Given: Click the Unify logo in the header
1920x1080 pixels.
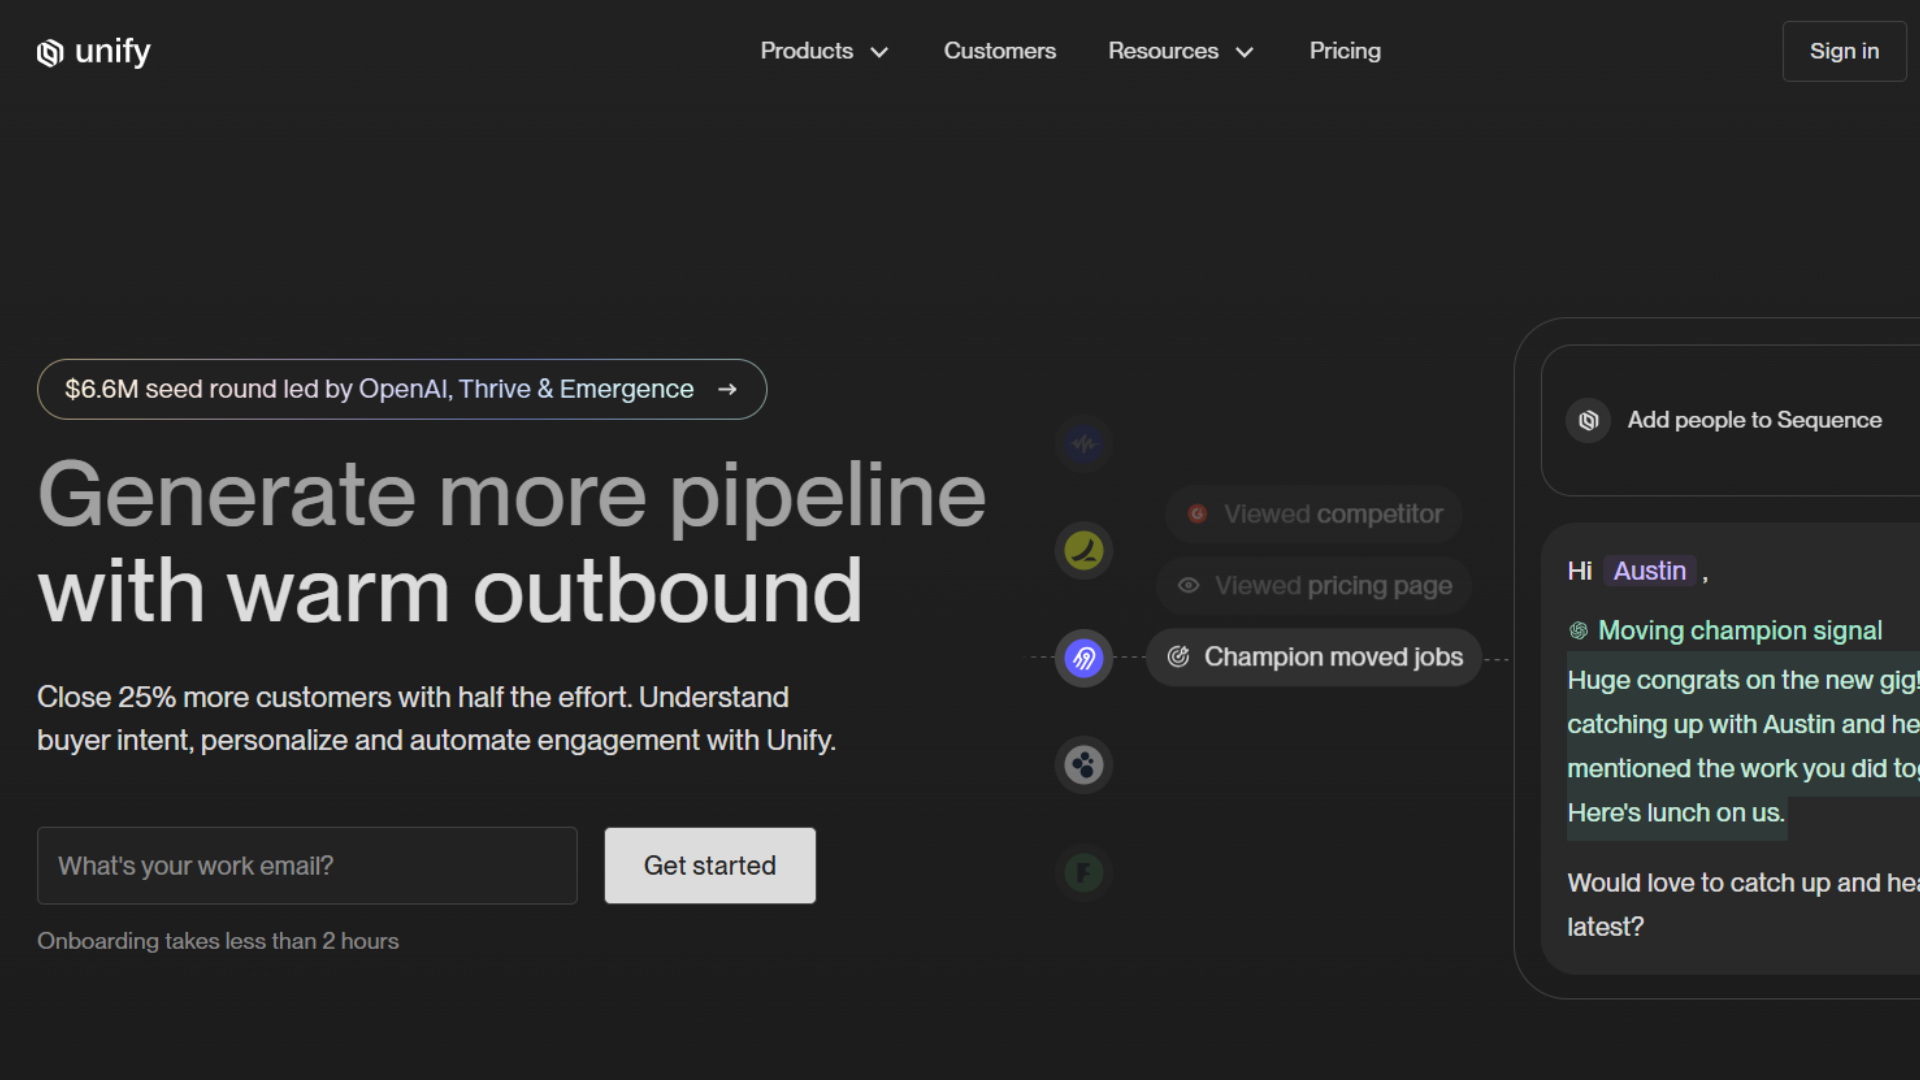Looking at the screenshot, I should (93, 52).
